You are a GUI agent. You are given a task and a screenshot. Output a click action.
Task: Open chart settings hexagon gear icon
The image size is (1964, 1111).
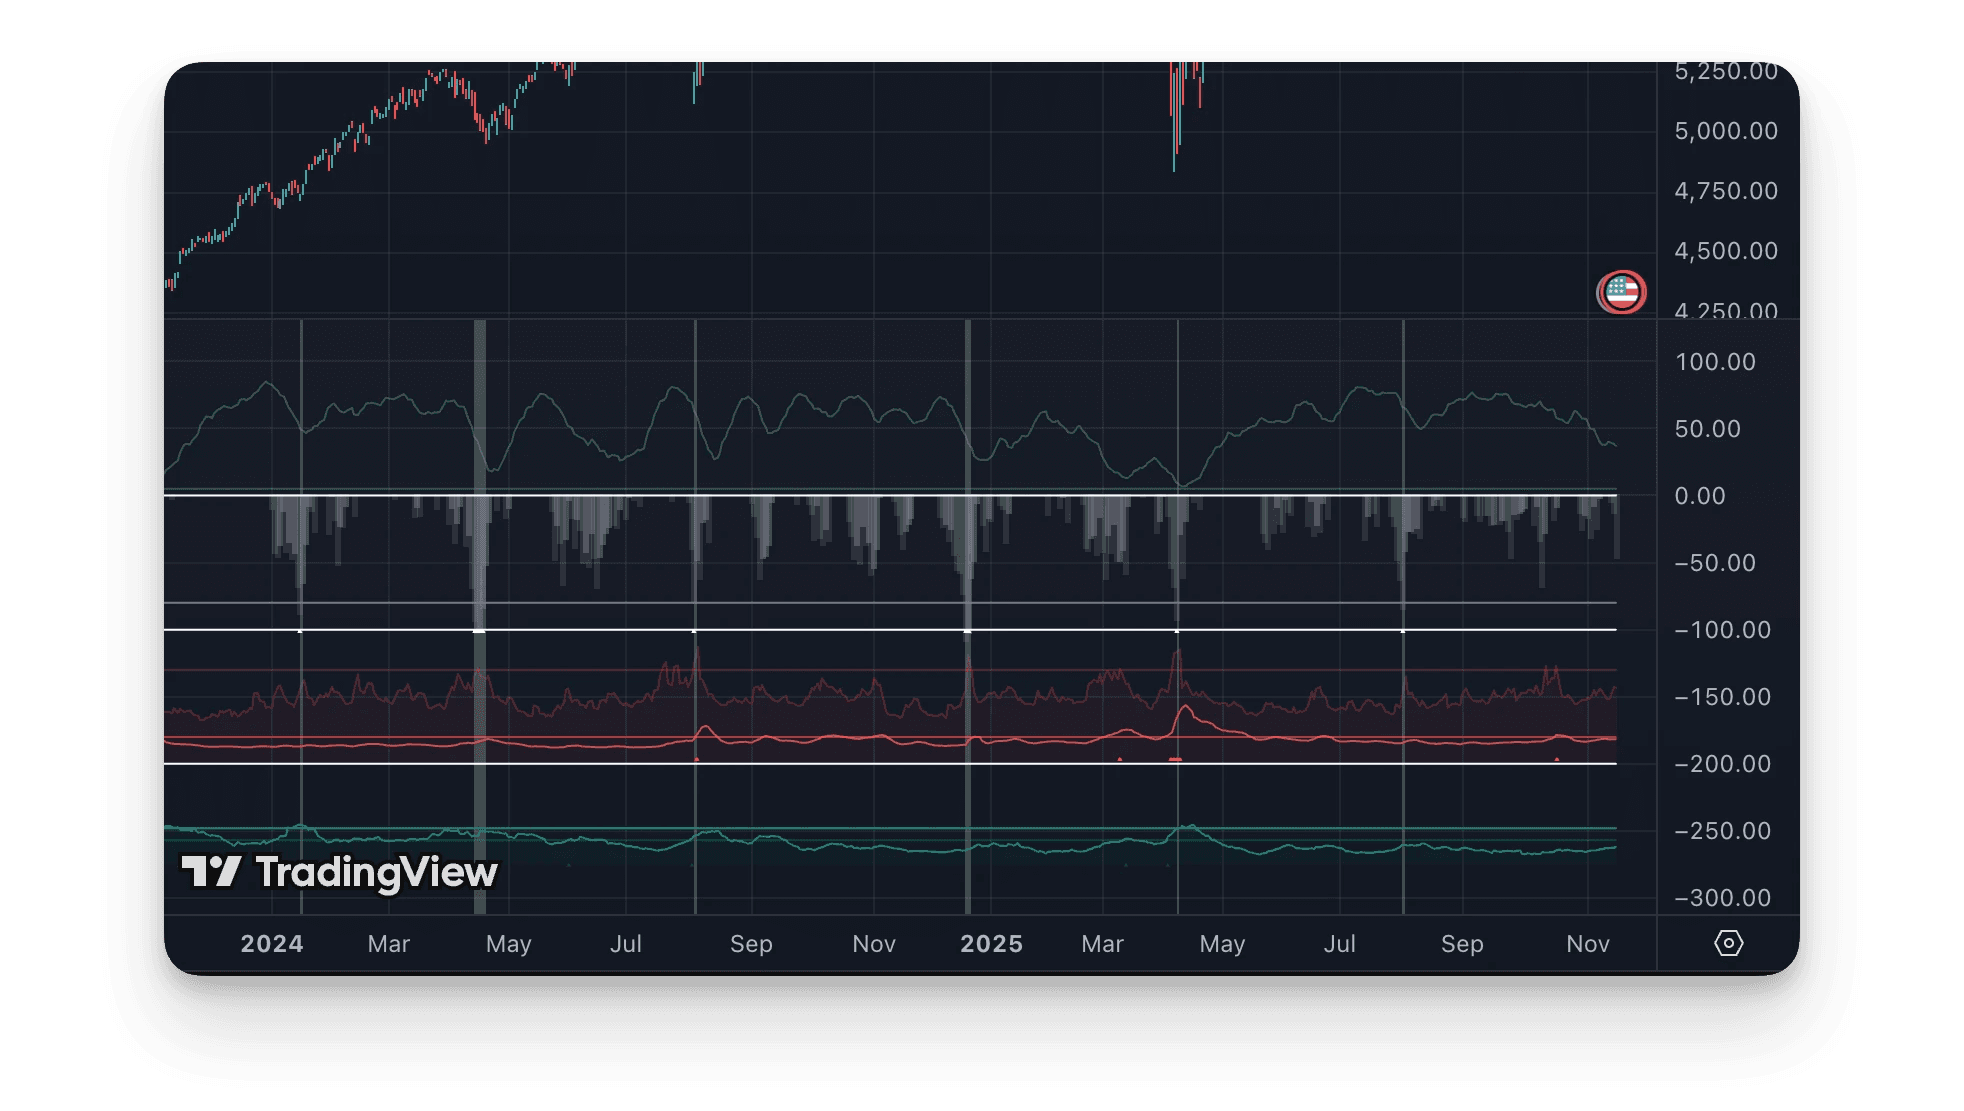point(1728,943)
